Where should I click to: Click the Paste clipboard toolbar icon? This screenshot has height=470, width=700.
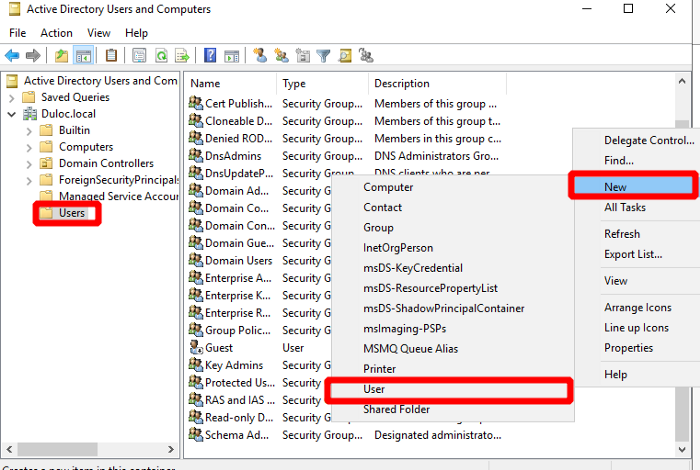point(111,55)
